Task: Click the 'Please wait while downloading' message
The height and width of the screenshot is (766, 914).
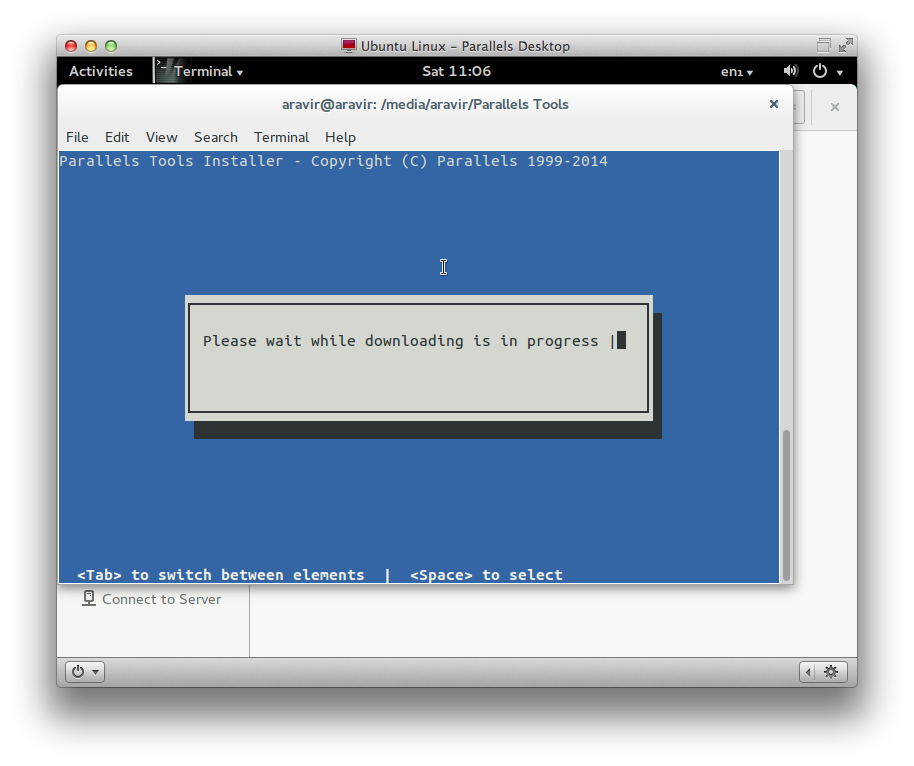Action: click(400, 341)
